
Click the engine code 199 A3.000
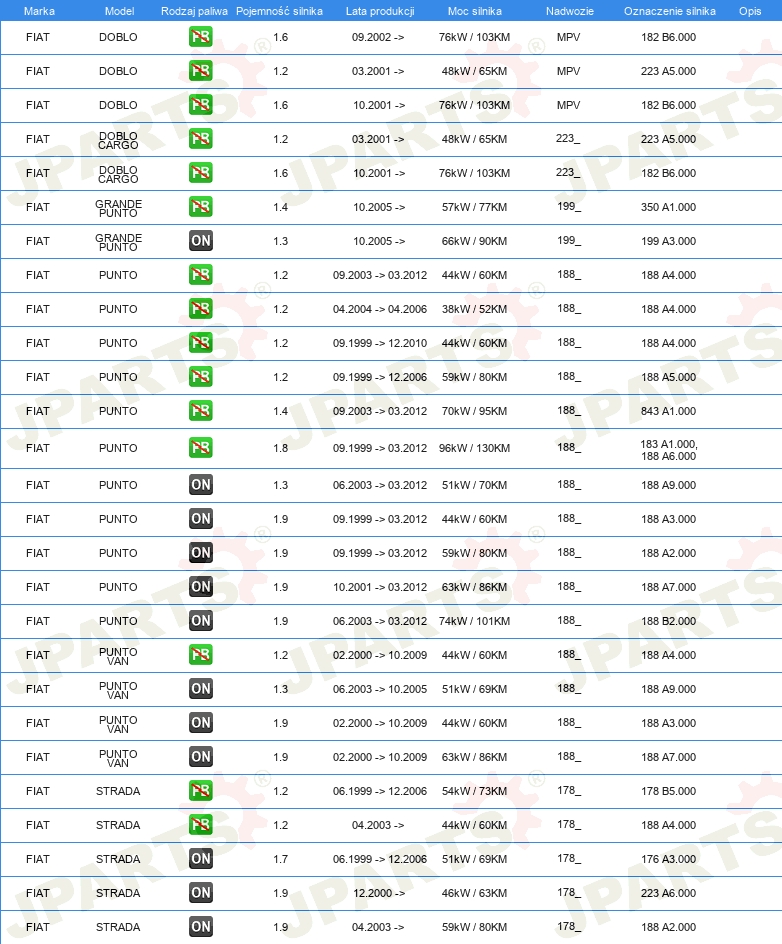[668, 241]
